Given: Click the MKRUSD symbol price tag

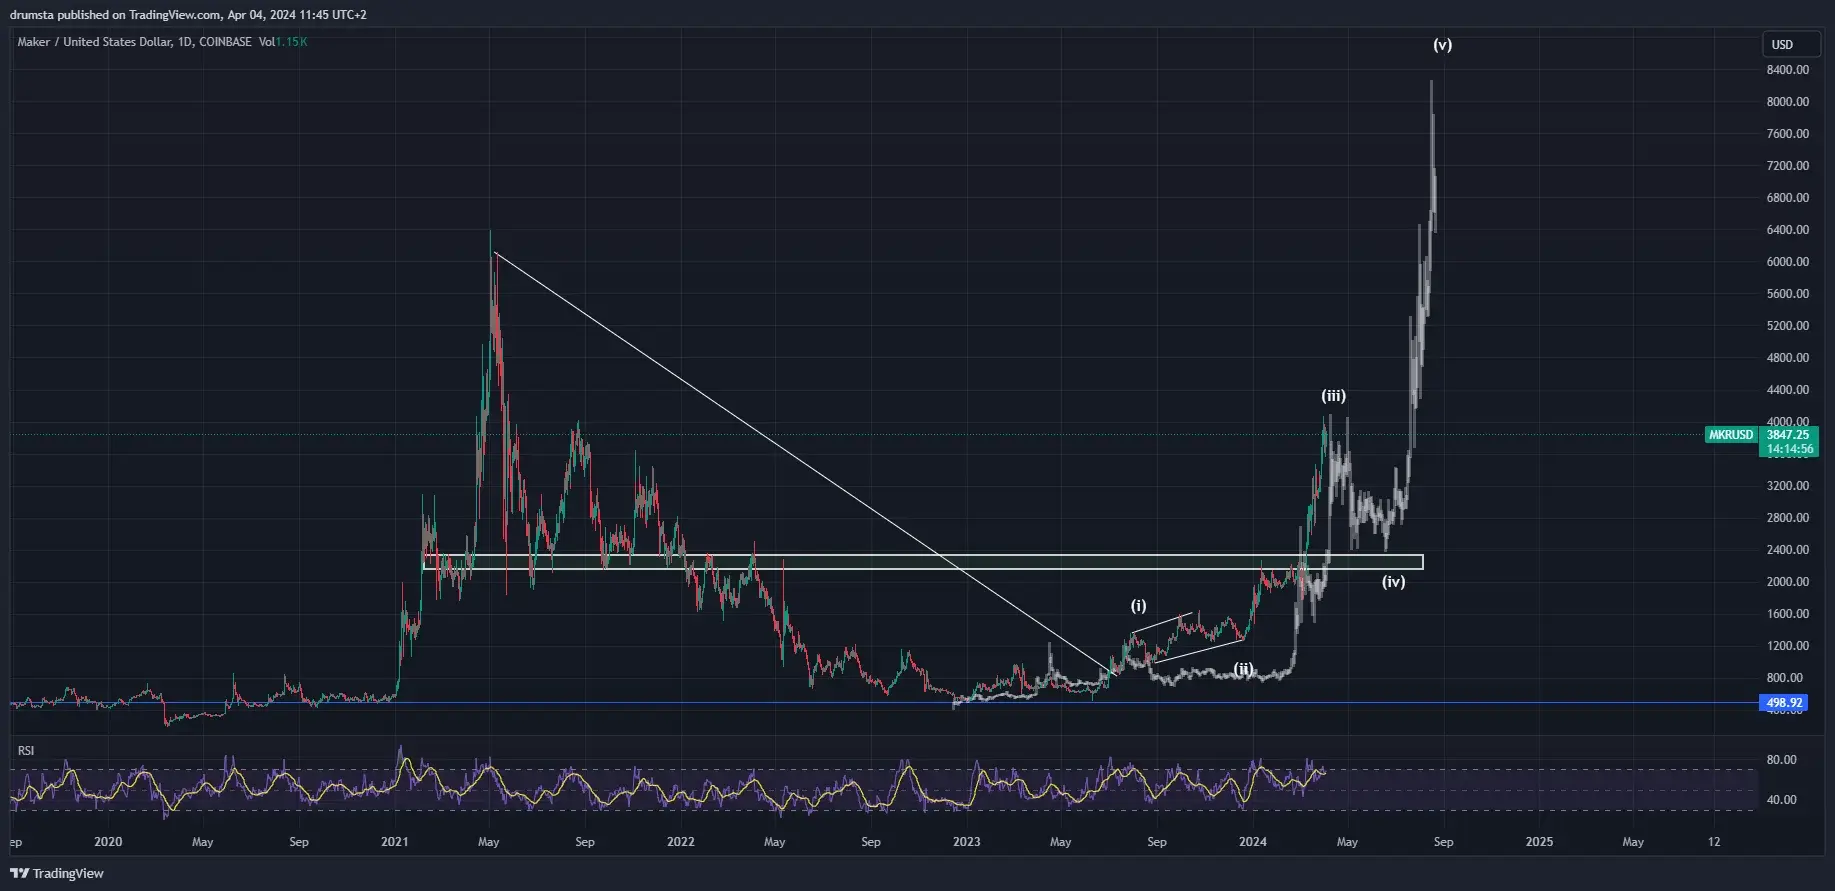Looking at the screenshot, I should point(1731,435).
